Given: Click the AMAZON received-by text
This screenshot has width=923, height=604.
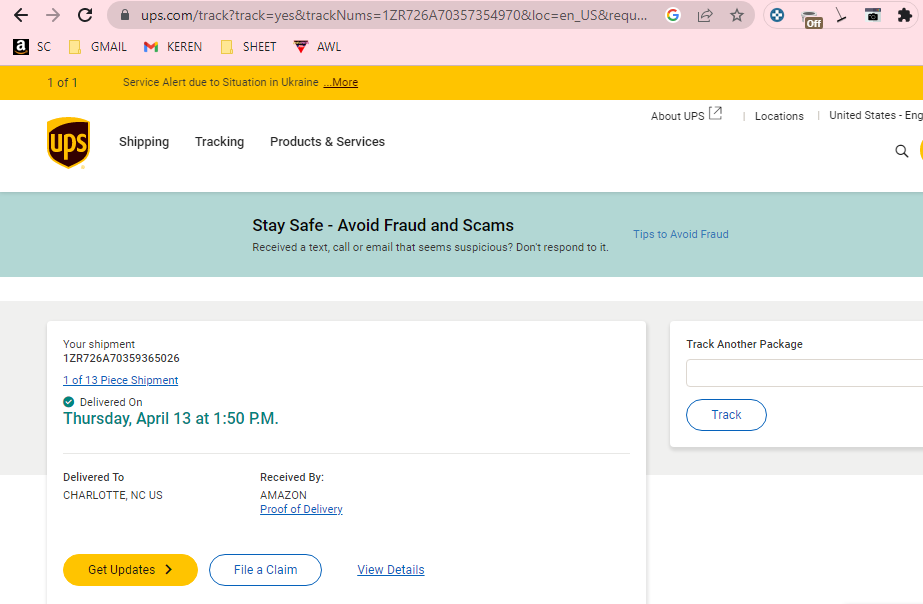Looking at the screenshot, I should click(x=283, y=495).
